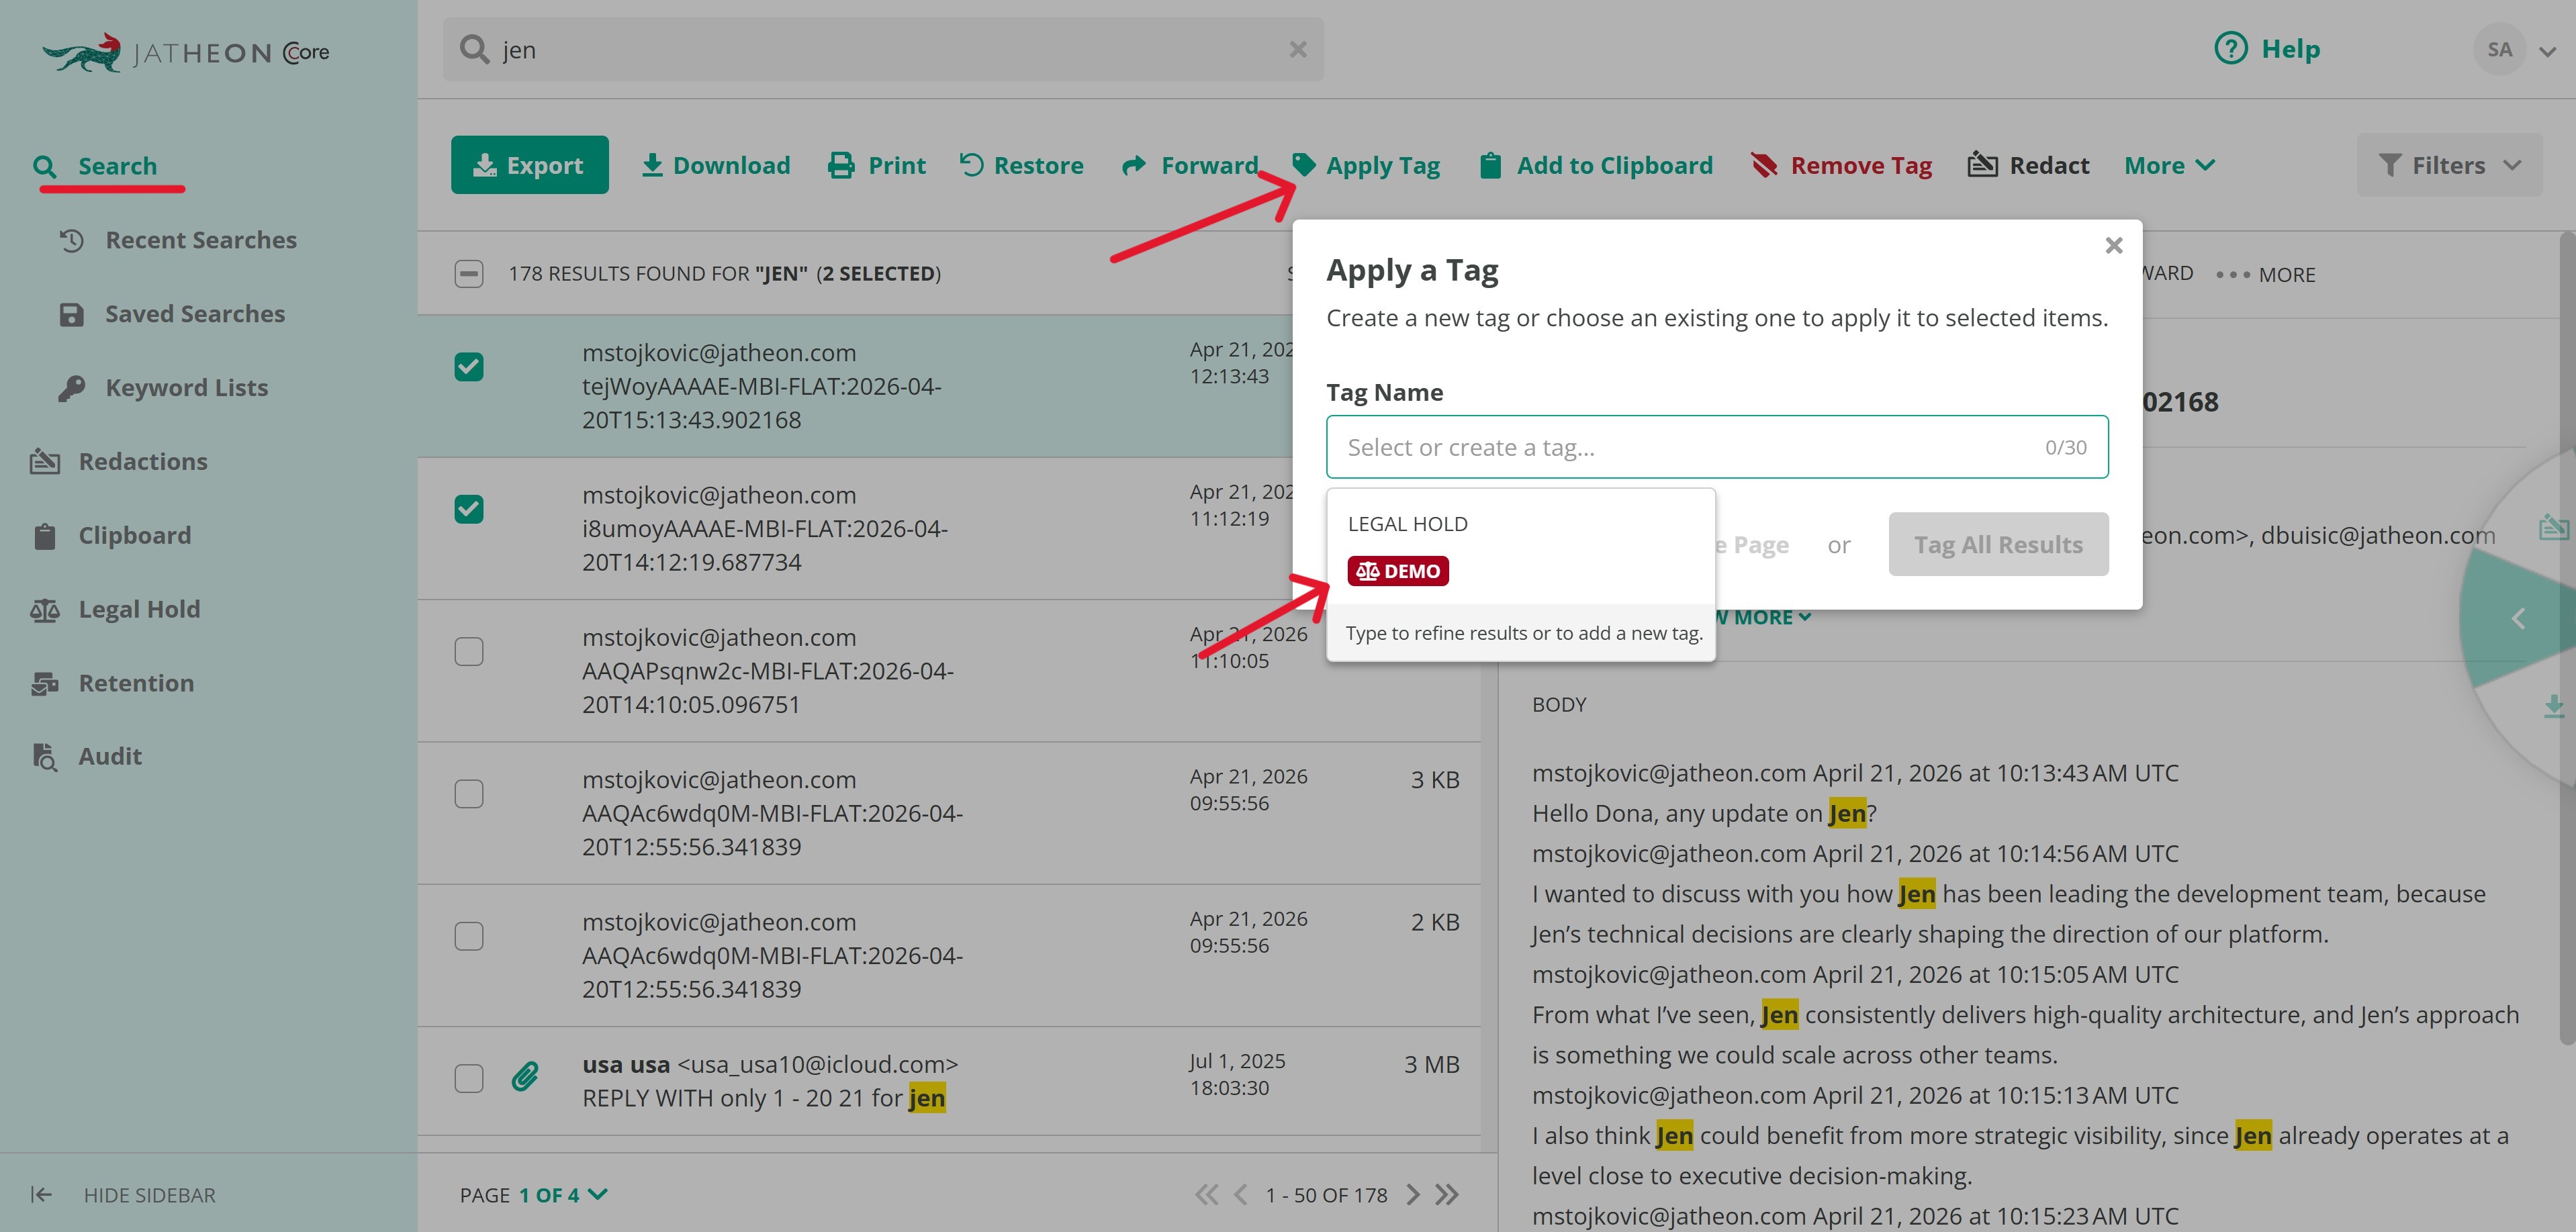Image resolution: width=2576 pixels, height=1232 pixels.
Task: Toggle the select-all results checkbox
Action: coord(469,274)
